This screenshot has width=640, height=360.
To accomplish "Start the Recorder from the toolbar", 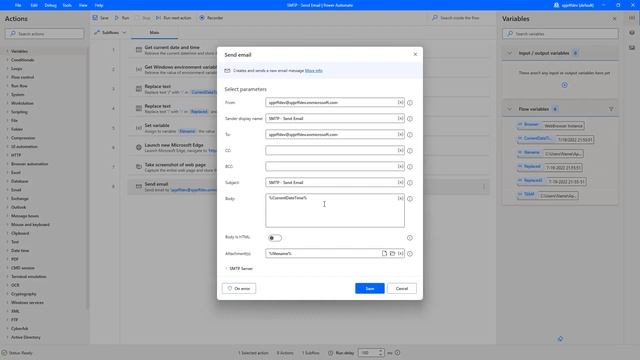I will (x=211, y=18).
